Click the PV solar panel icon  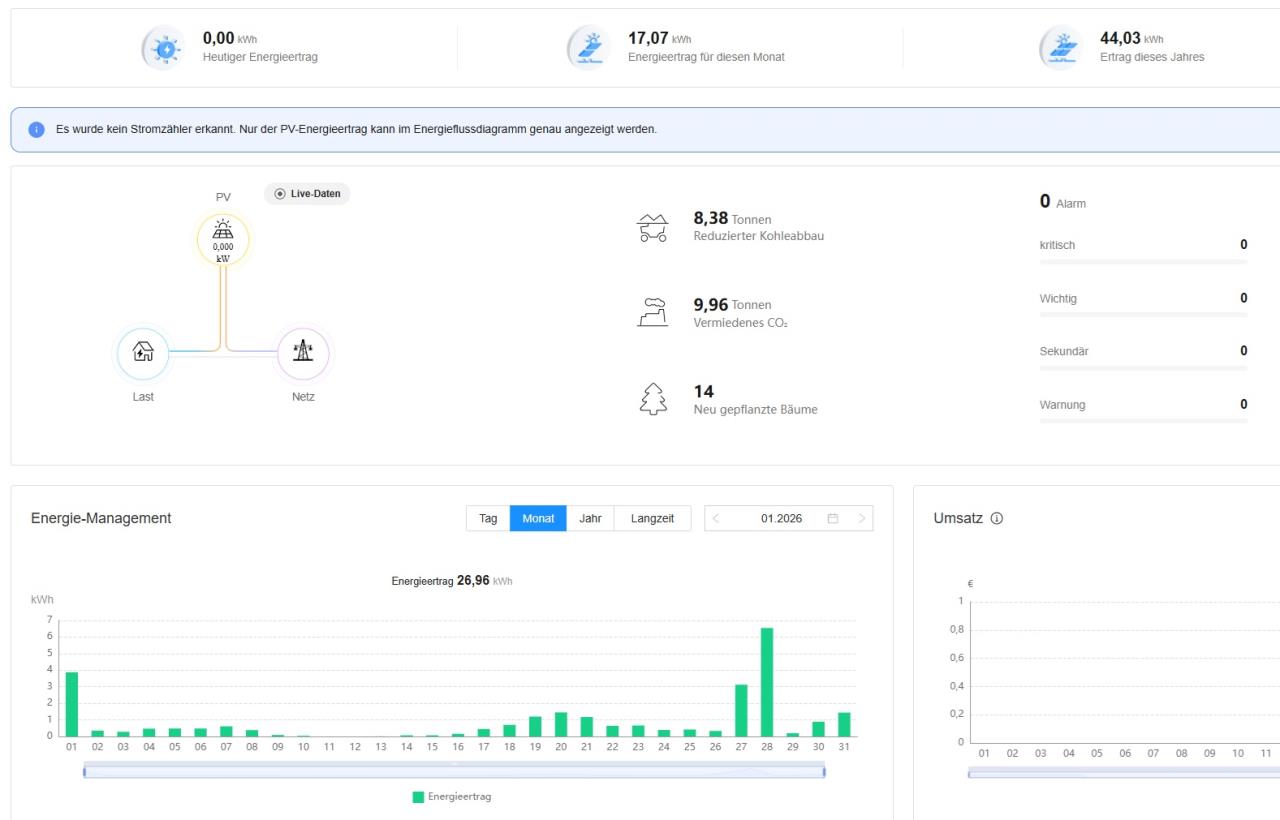(x=223, y=229)
